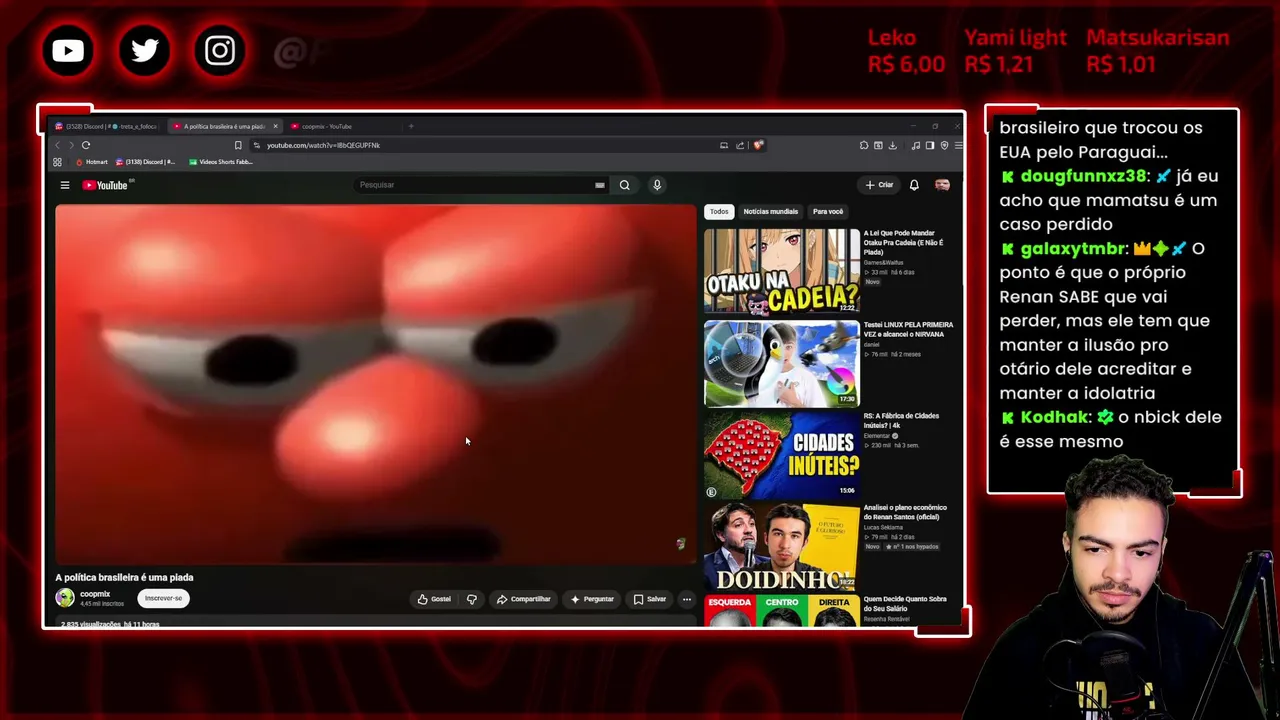Open the browser downloads icon
This screenshot has width=1280, height=720.
point(892,145)
